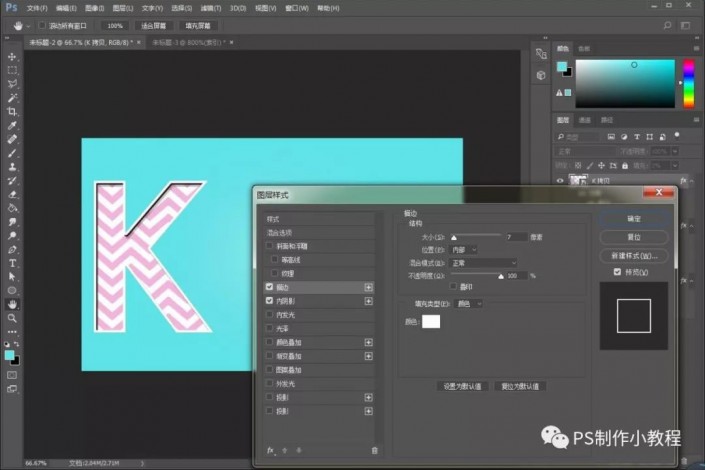Click the white stroke color swatch
This screenshot has width=705, height=470.
tap(431, 322)
